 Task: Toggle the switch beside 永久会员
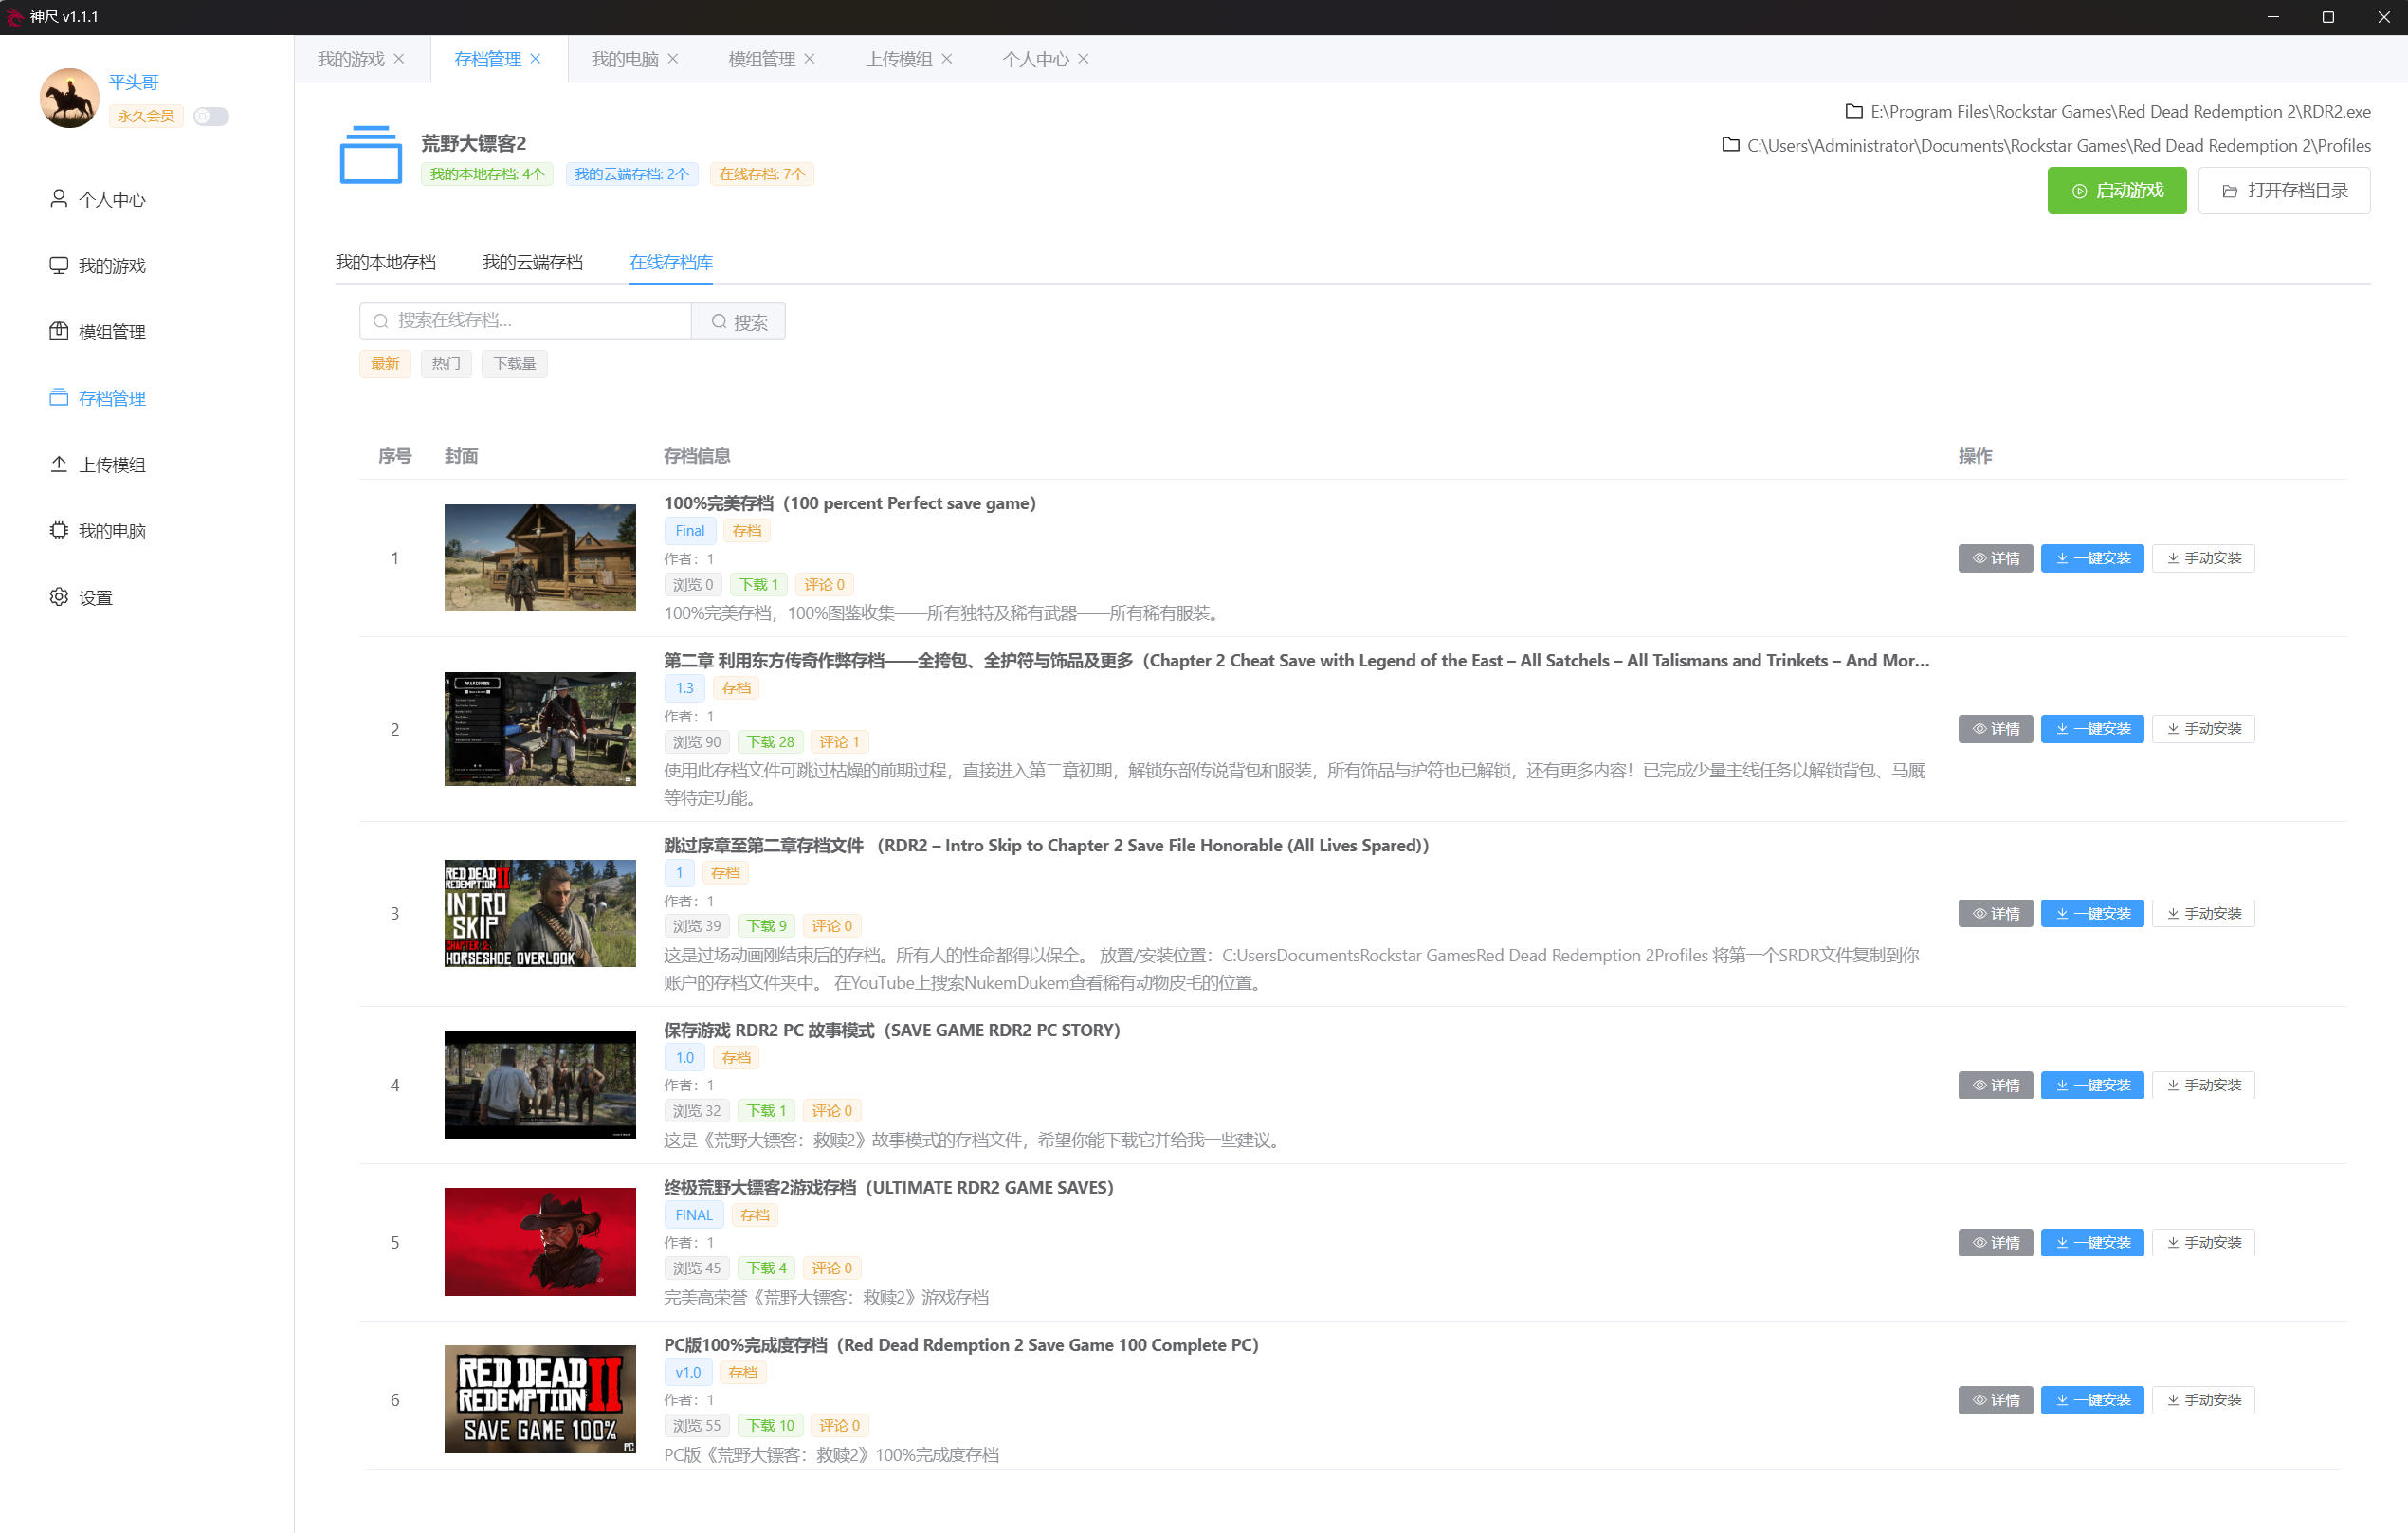pyautogui.click(x=211, y=116)
